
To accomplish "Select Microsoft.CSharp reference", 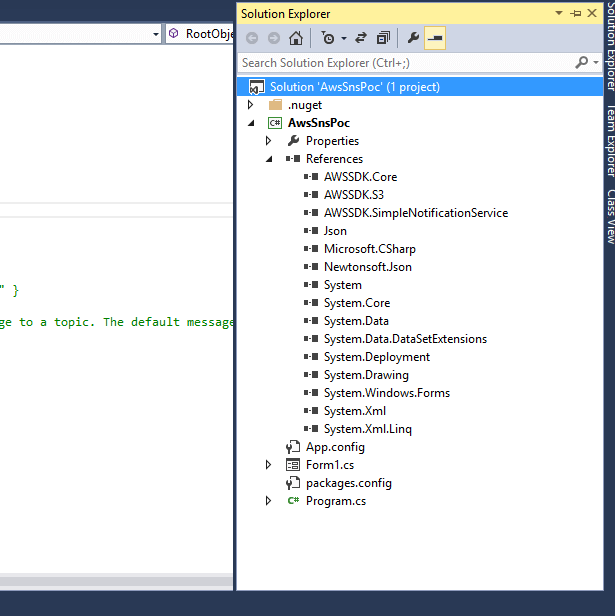I will tap(370, 249).
